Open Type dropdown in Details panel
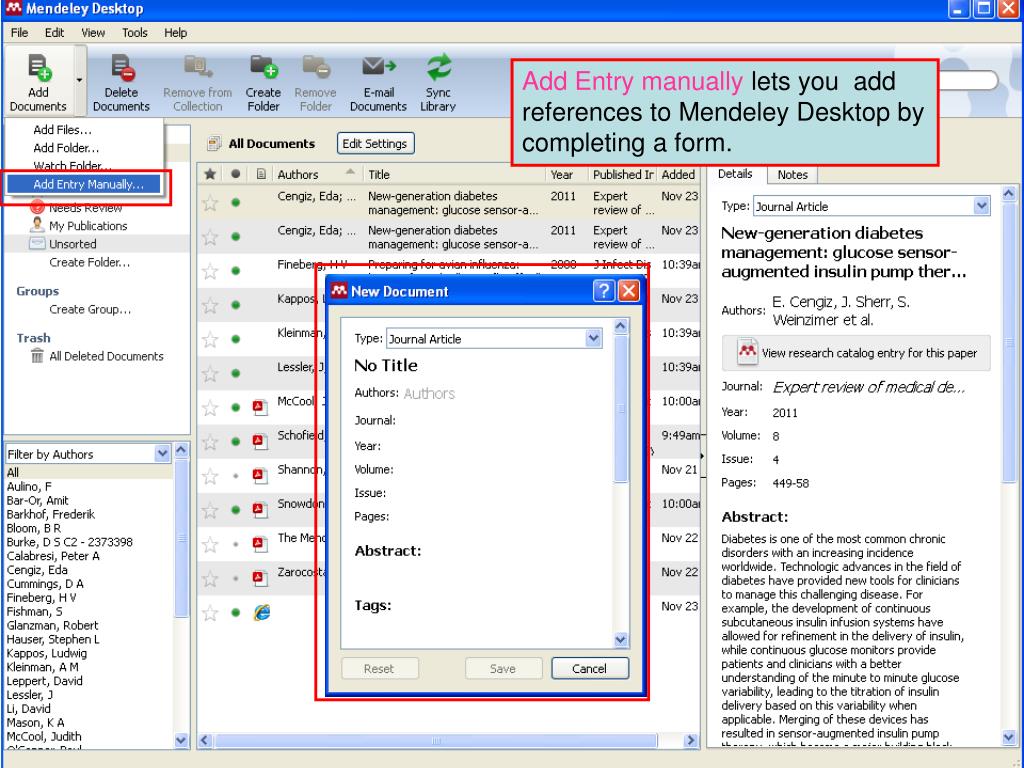 click(x=982, y=206)
